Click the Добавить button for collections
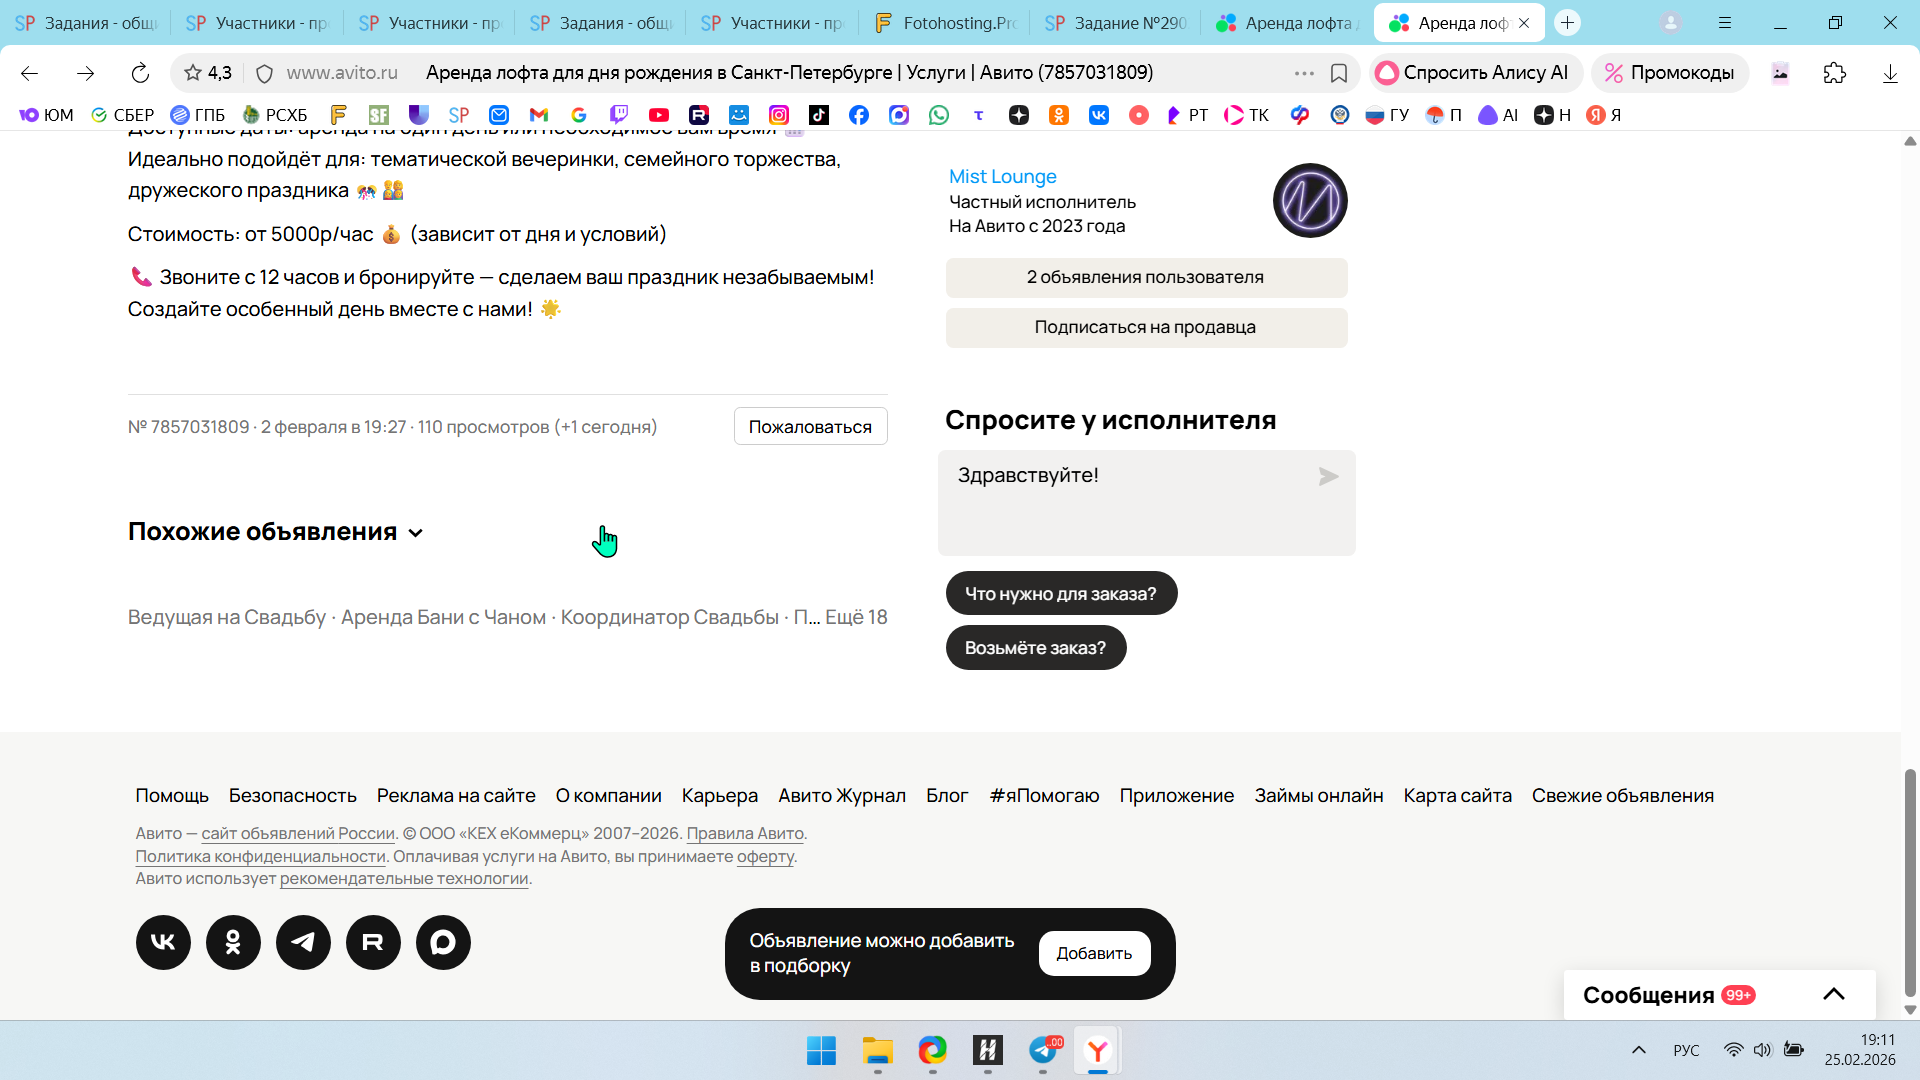Viewport: 1920px width, 1080px height. (x=1094, y=953)
